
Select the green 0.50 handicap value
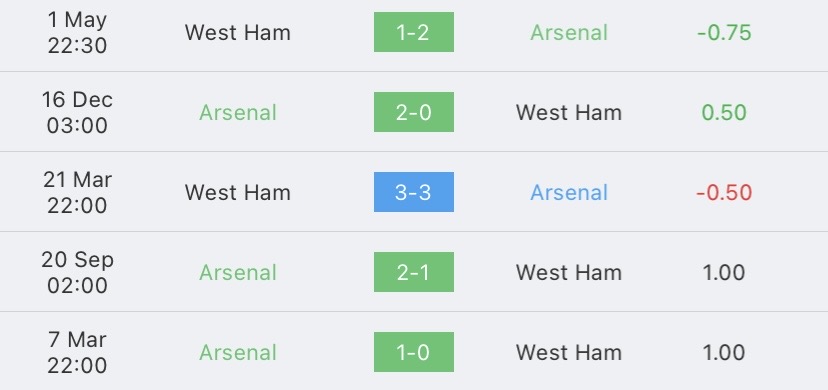coord(724,113)
